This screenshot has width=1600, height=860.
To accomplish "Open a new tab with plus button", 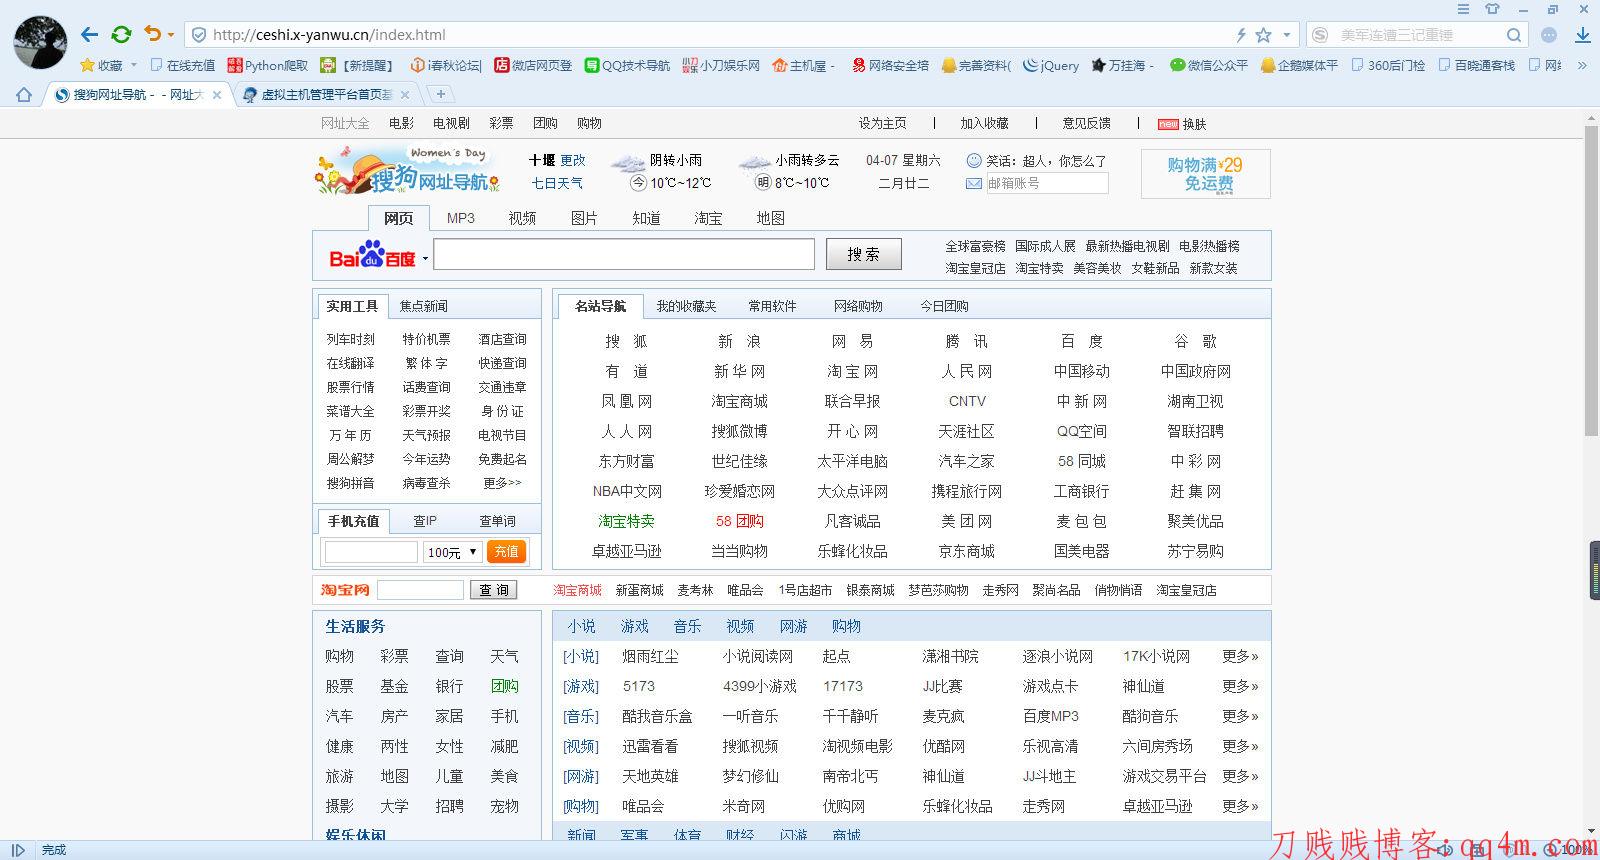I will 440,94.
